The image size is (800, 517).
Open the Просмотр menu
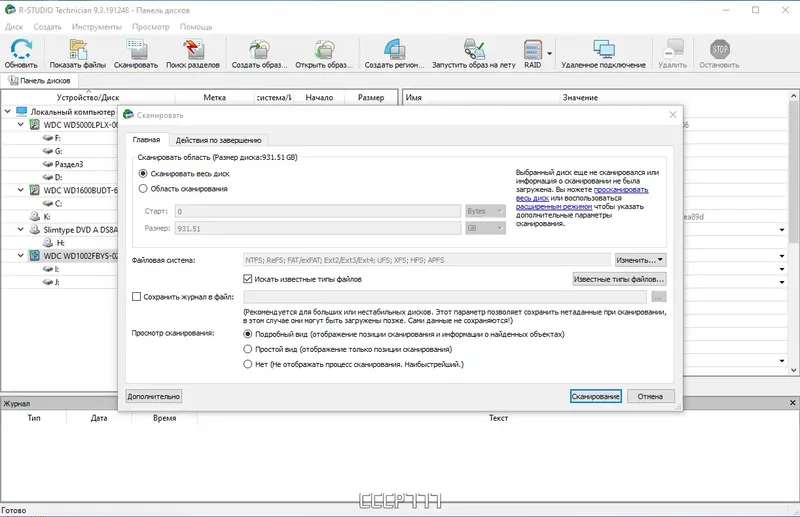[x=151, y=27]
